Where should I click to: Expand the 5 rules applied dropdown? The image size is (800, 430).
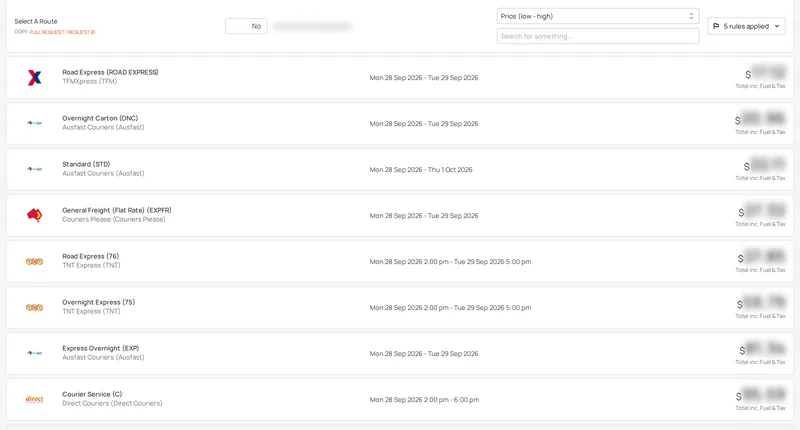coord(746,26)
